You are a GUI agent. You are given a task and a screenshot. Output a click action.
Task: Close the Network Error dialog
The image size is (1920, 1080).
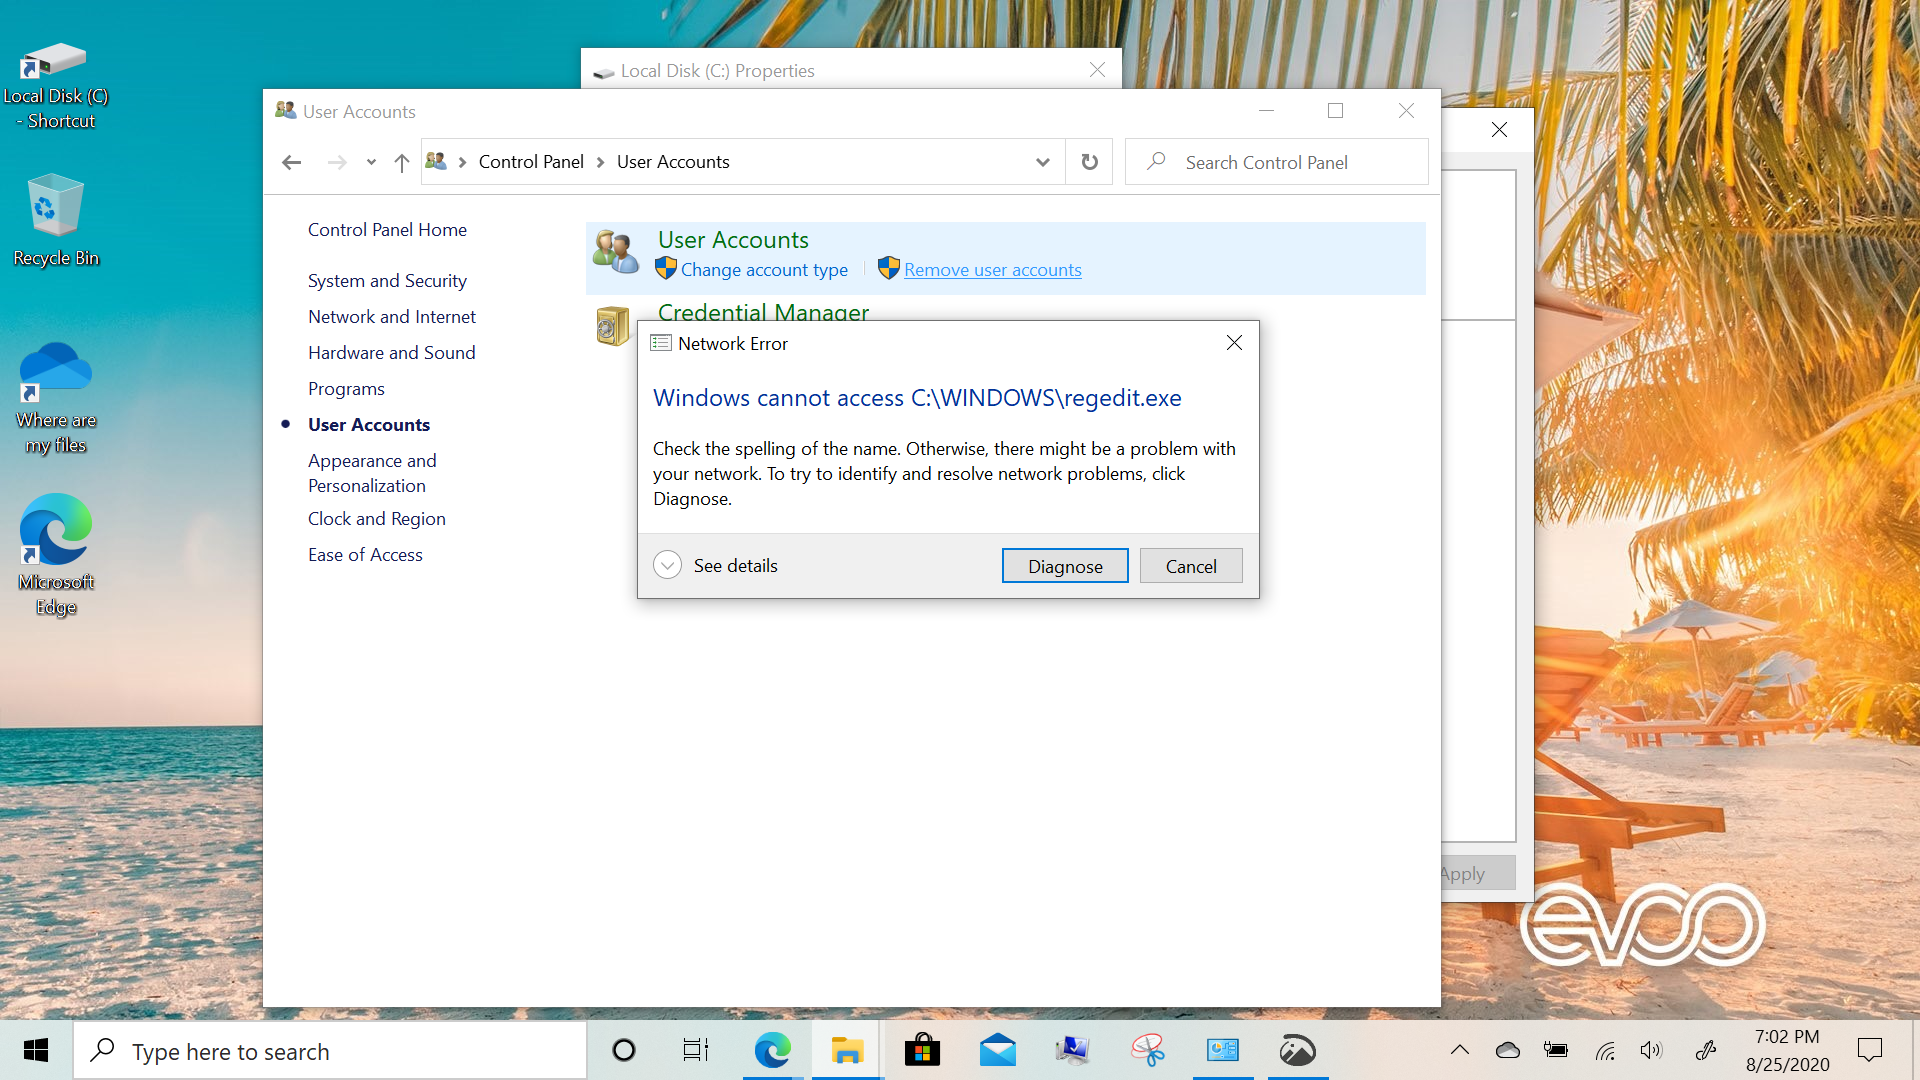coord(1234,343)
